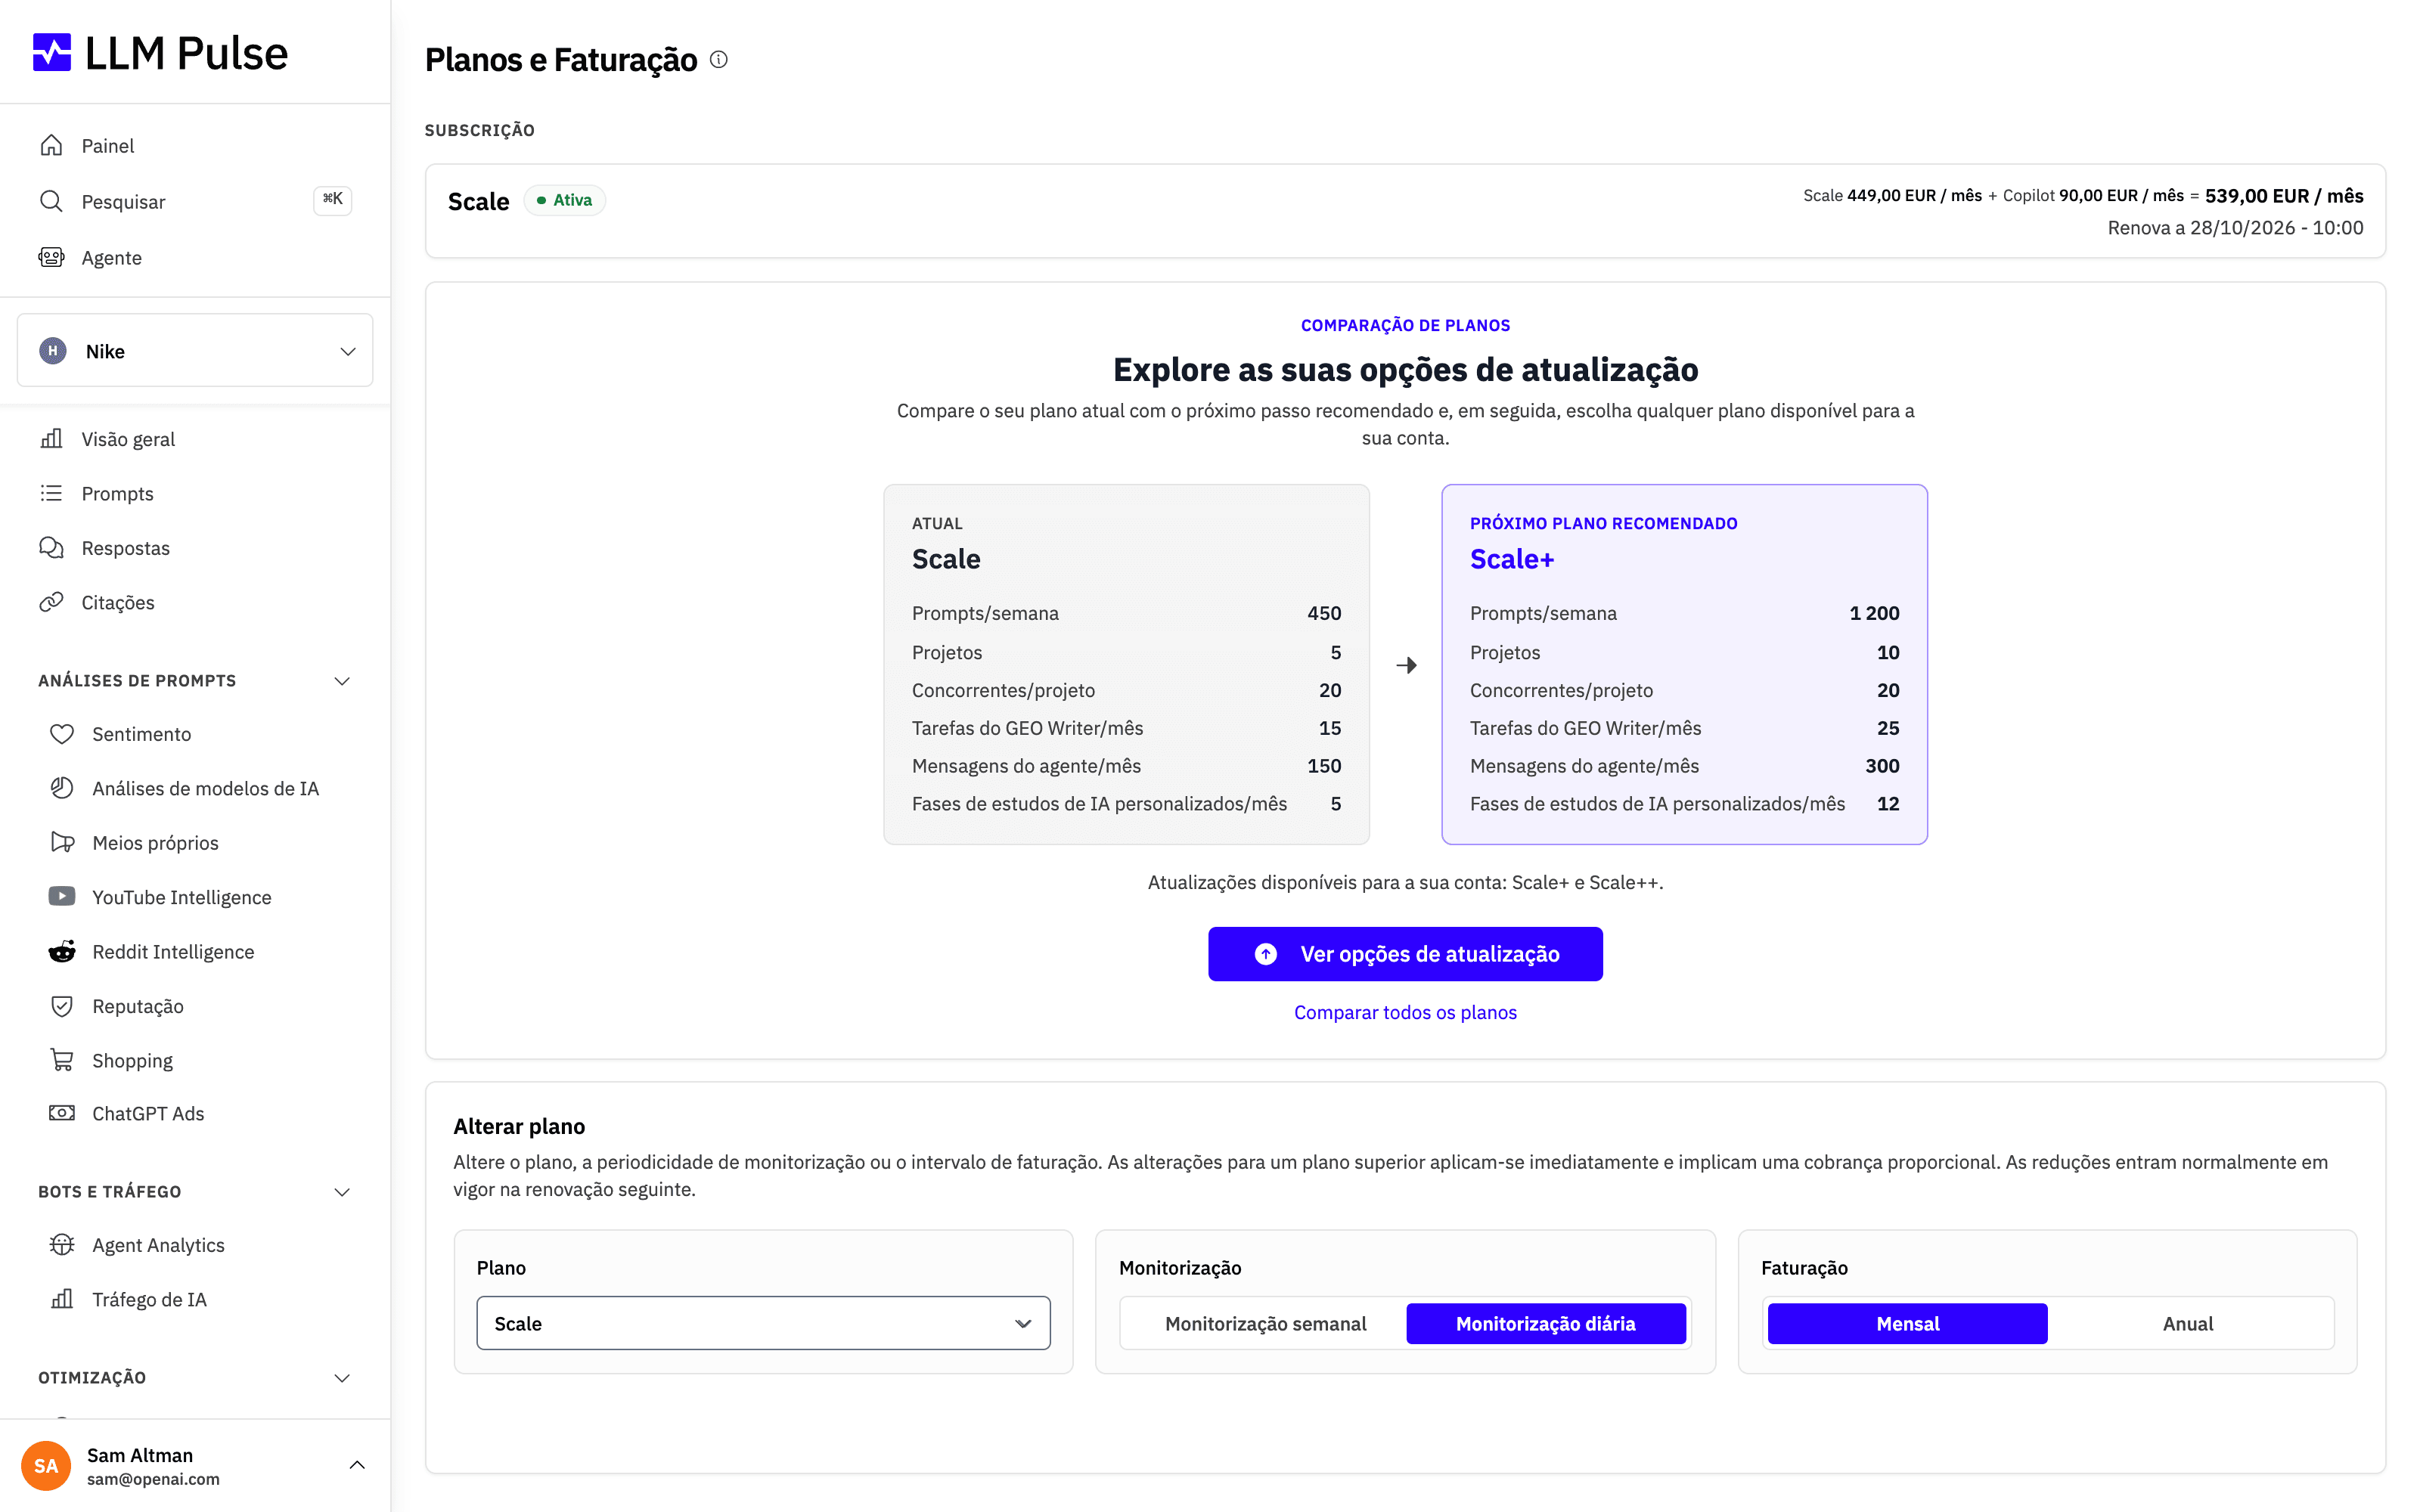Image resolution: width=2420 pixels, height=1512 pixels.
Task: Click the Tráfego de IA bar chart icon
Action: pyautogui.click(x=62, y=1299)
